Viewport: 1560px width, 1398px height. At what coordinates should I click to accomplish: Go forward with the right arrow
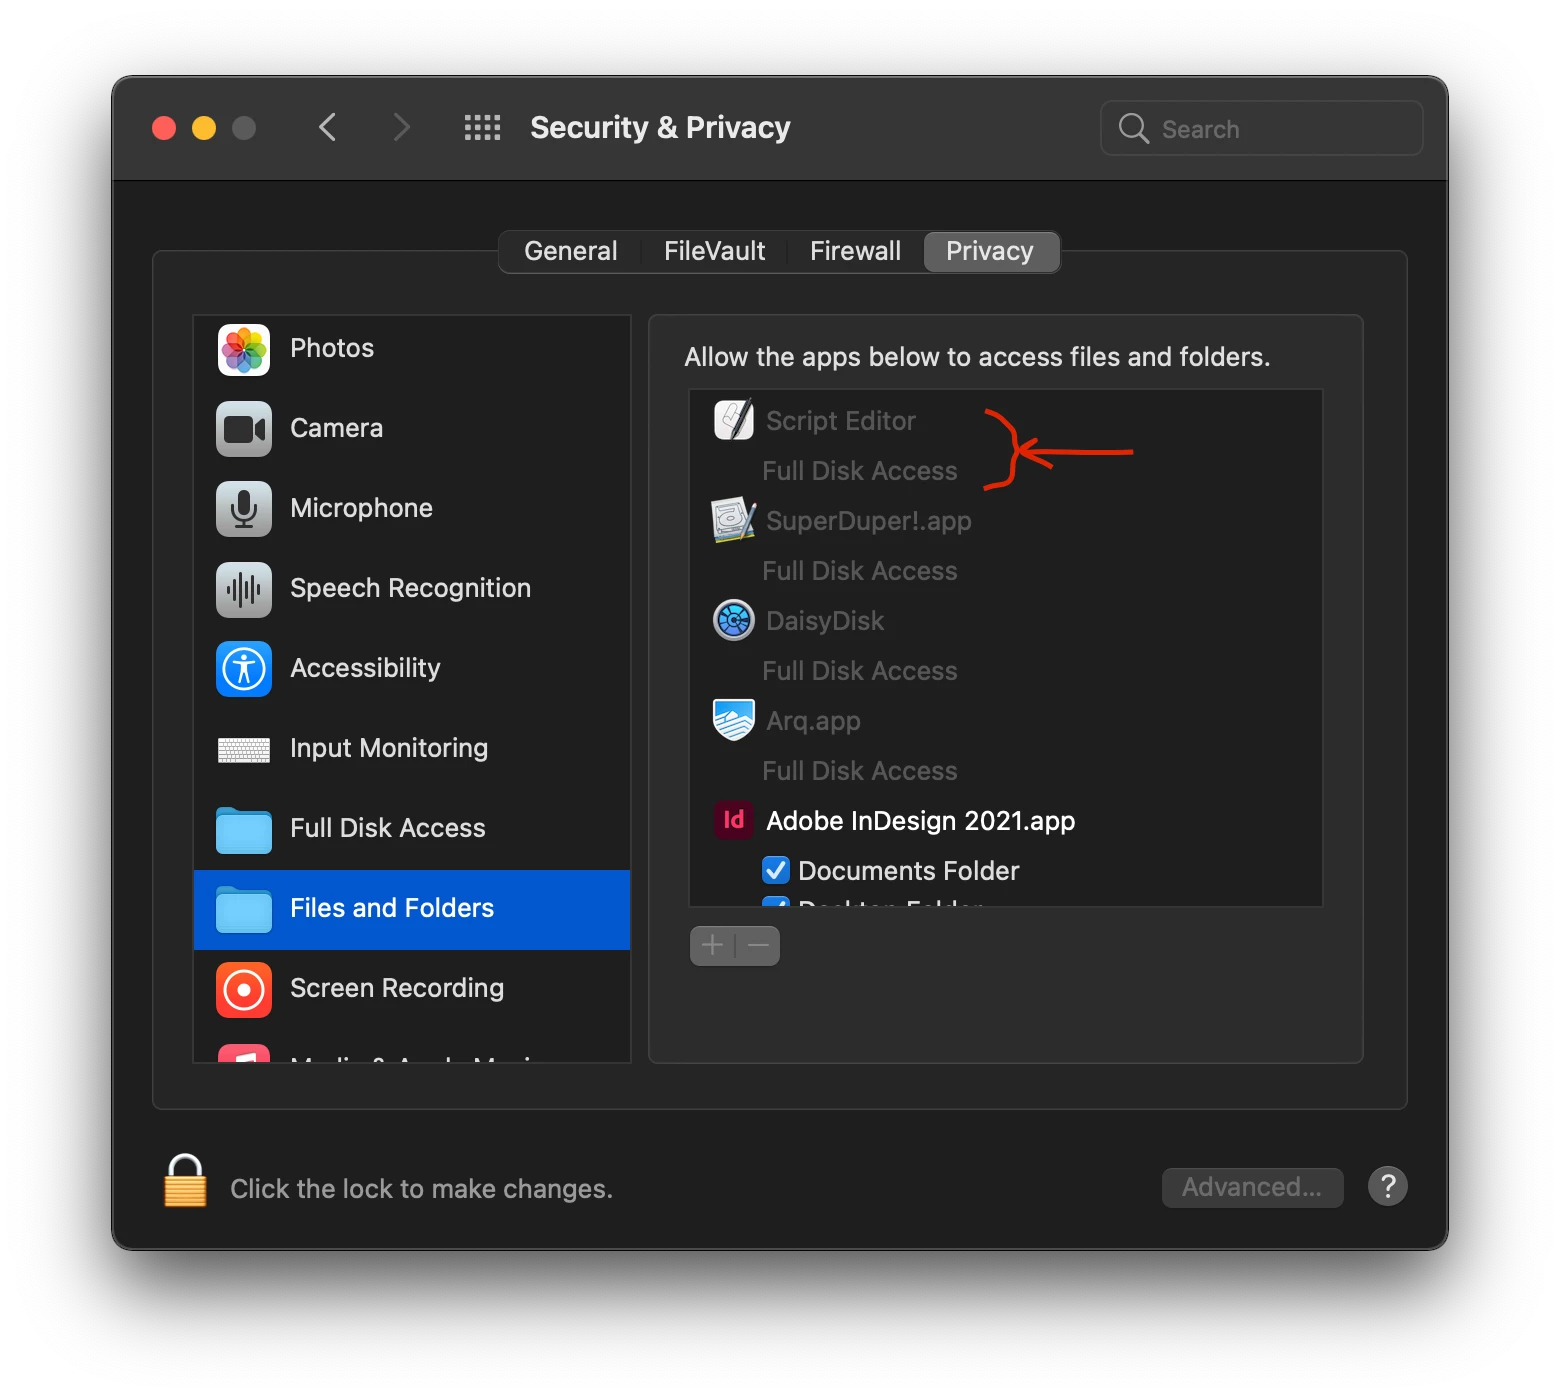(x=401, y=127)
